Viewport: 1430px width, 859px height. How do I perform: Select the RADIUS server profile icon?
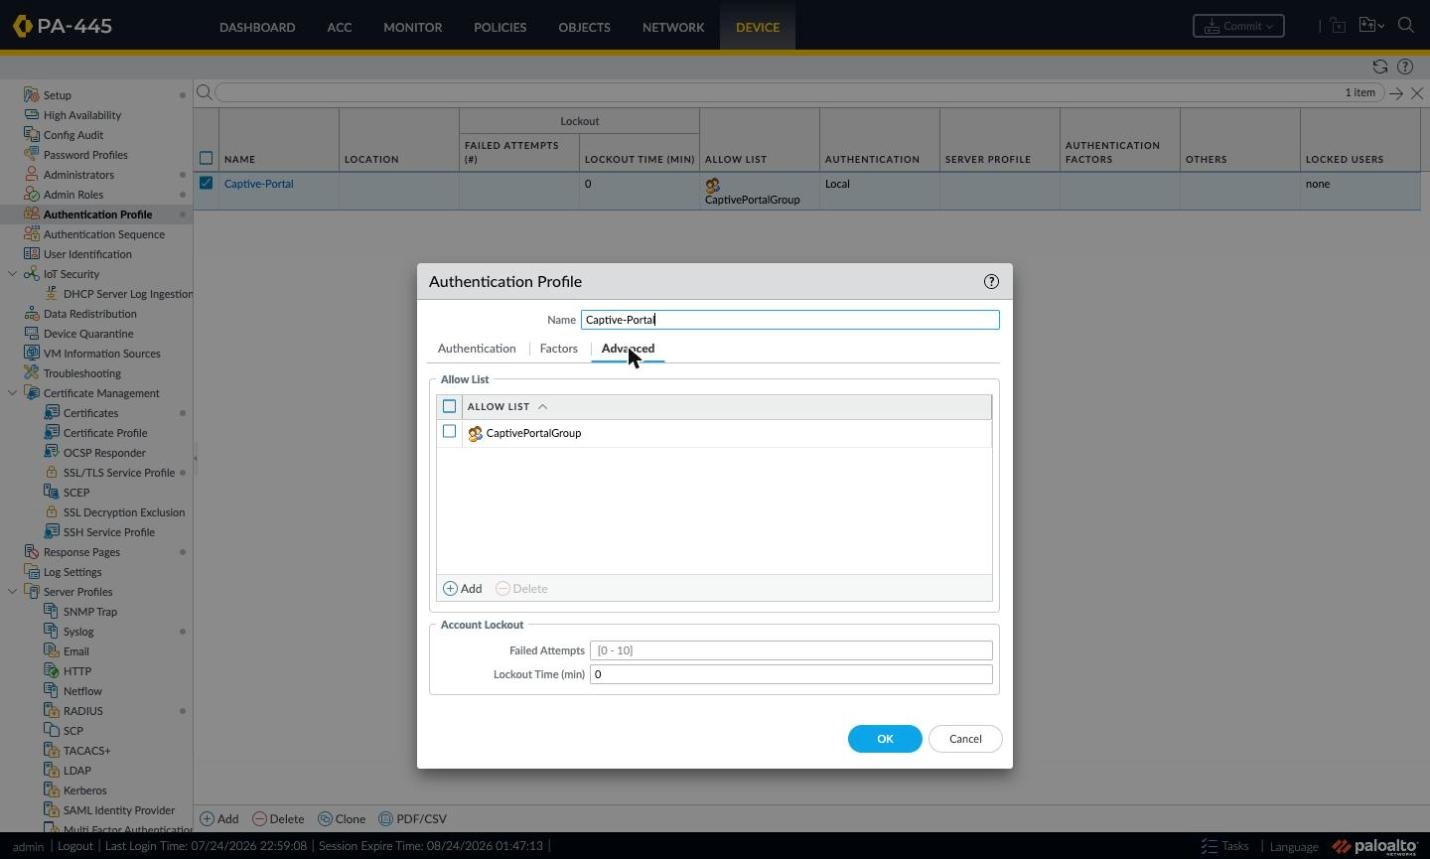[52, 711]
